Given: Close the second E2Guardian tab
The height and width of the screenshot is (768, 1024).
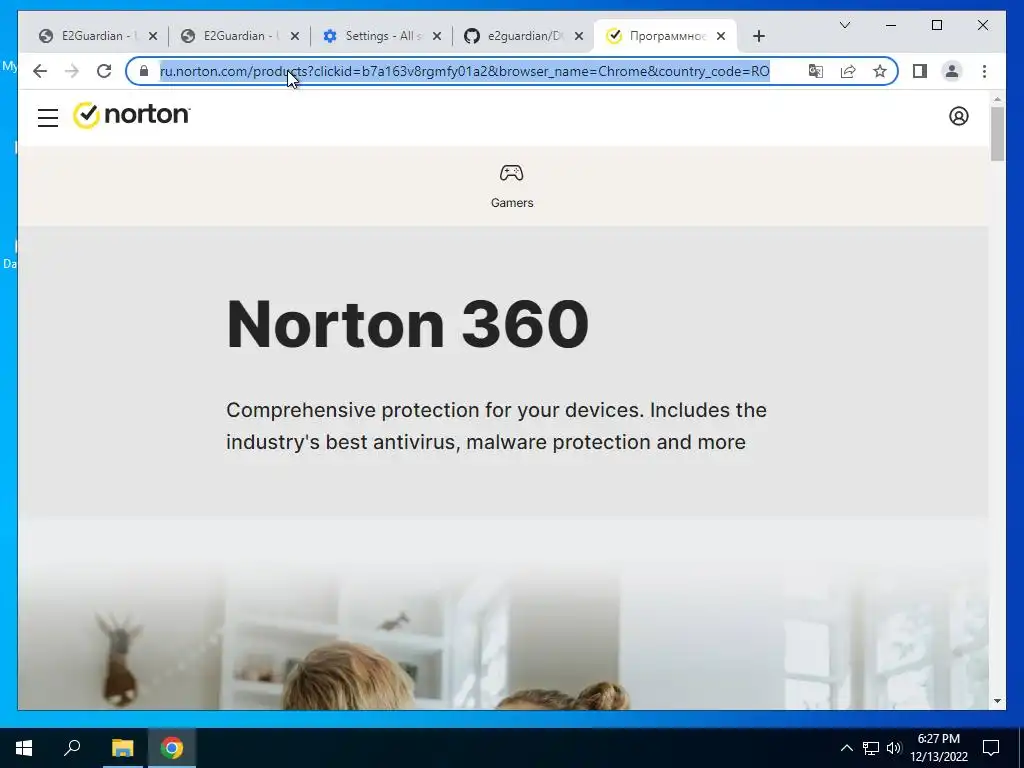Looking at the screenshot, I should pyautogui.click(x=295, y=36).
